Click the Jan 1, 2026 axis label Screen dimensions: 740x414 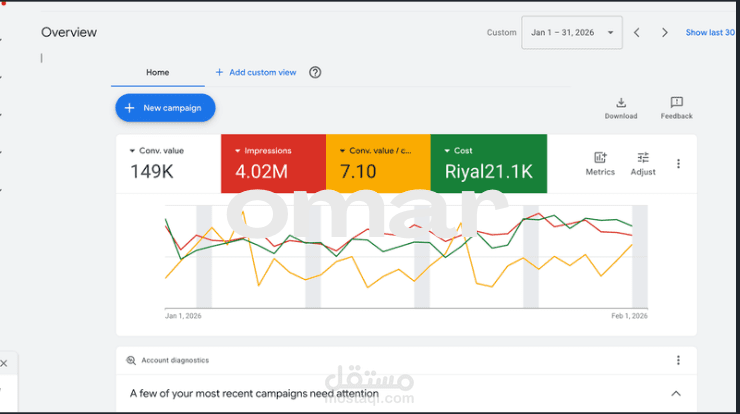click(x=183, y=316)
